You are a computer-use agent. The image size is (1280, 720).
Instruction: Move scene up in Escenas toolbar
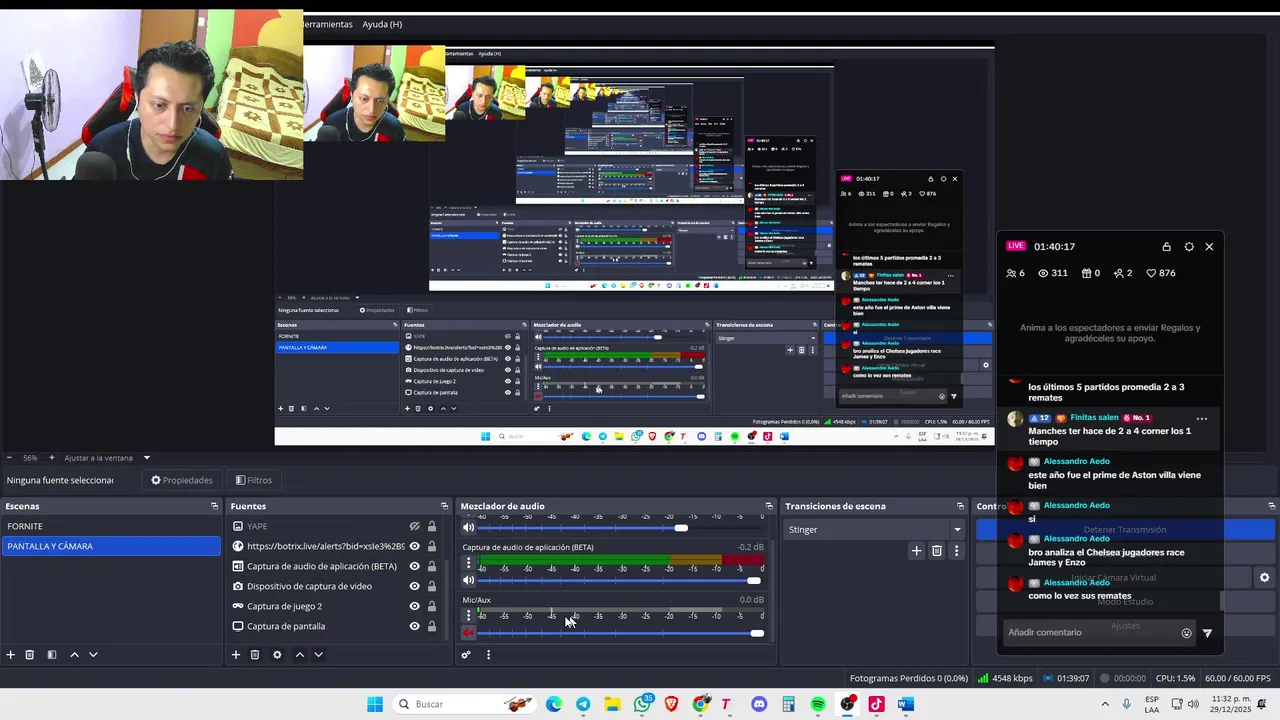click(x=74, y=655)
